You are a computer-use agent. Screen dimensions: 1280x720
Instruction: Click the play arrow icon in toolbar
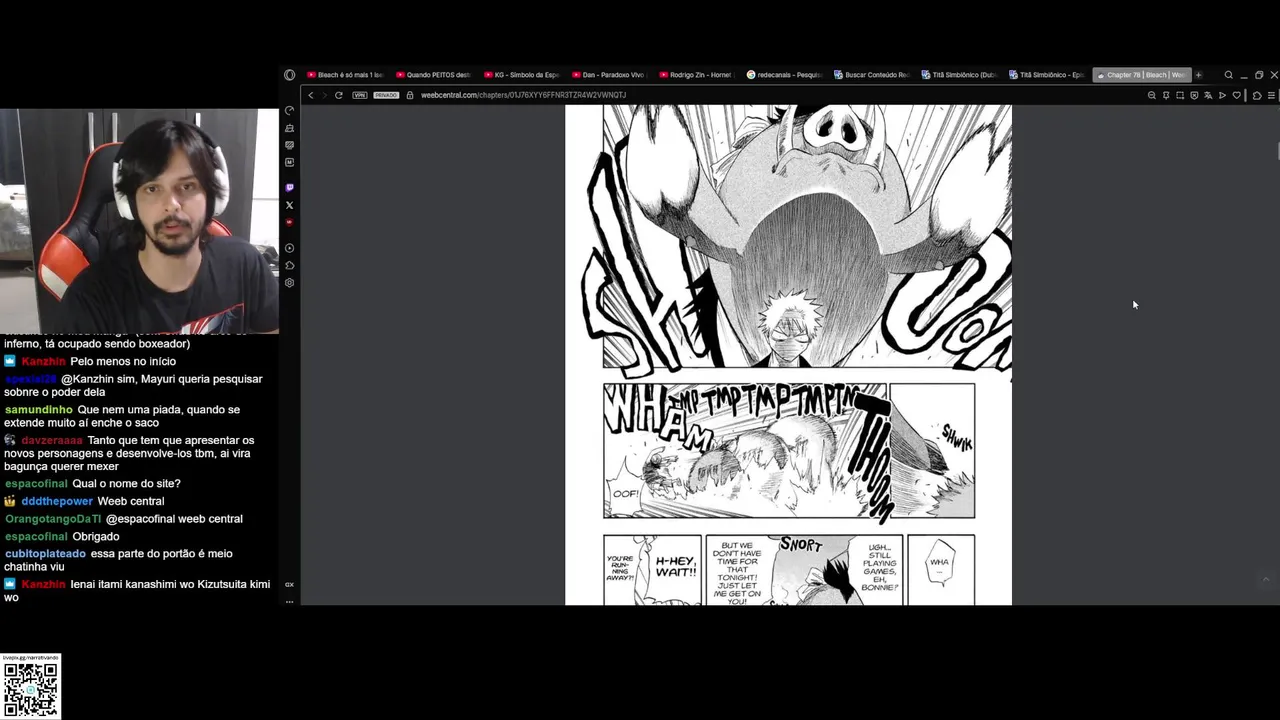pyautogui.click(x=1222, y=95)
